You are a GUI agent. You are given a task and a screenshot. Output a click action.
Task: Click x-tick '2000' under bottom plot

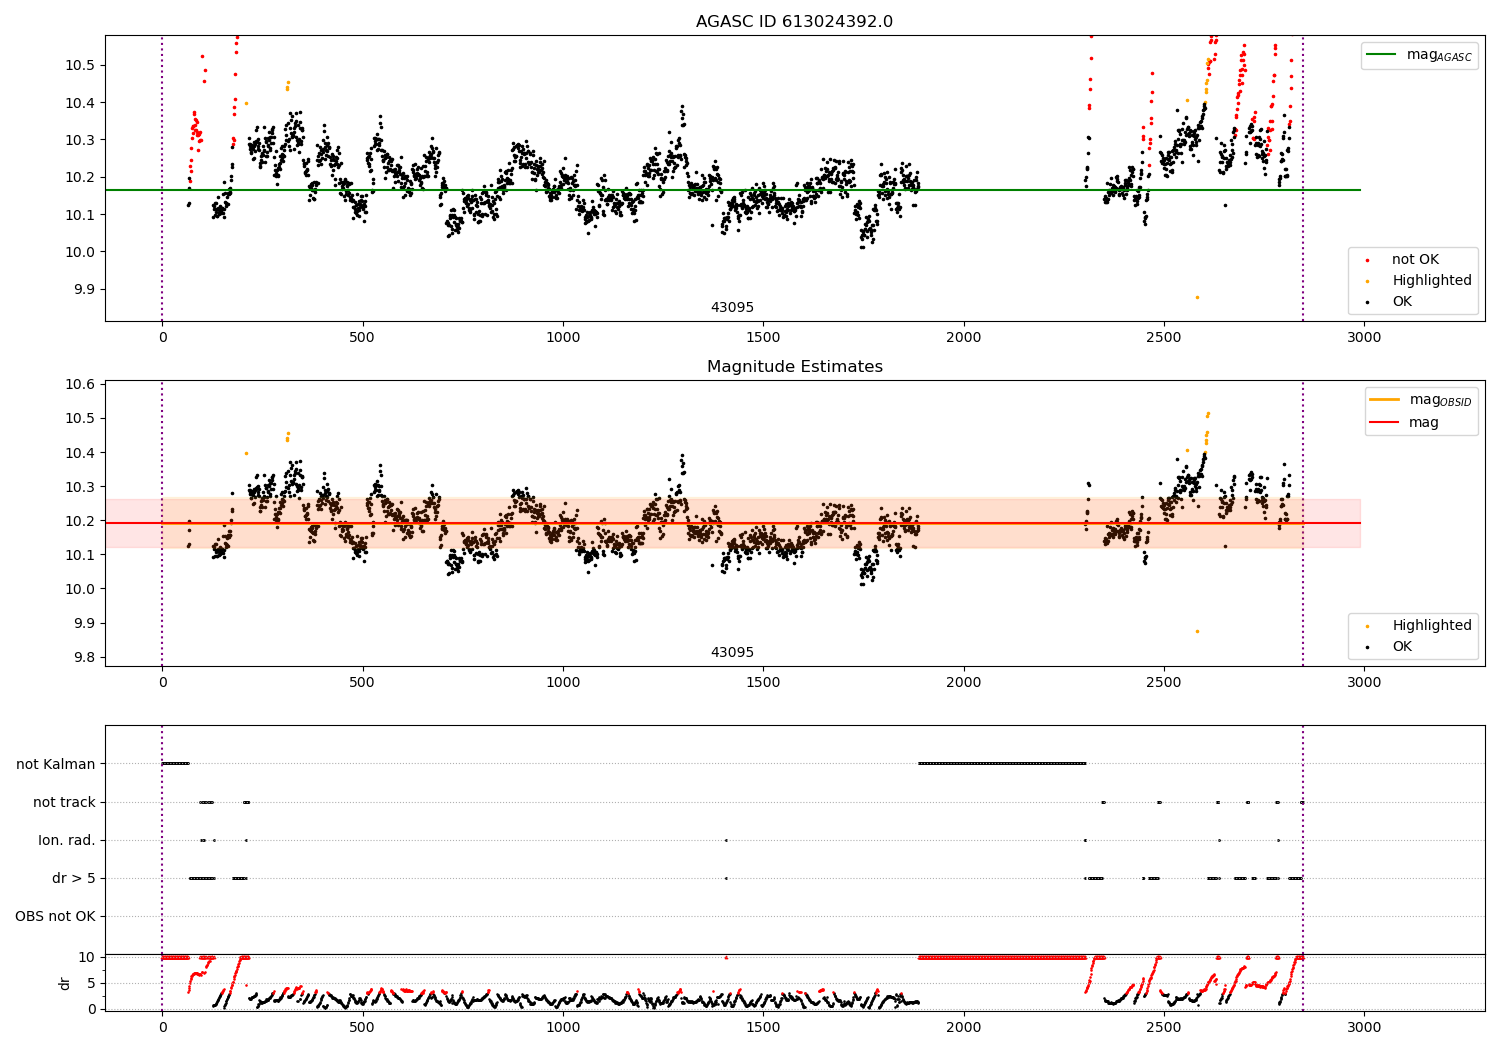click(964, 1027)
